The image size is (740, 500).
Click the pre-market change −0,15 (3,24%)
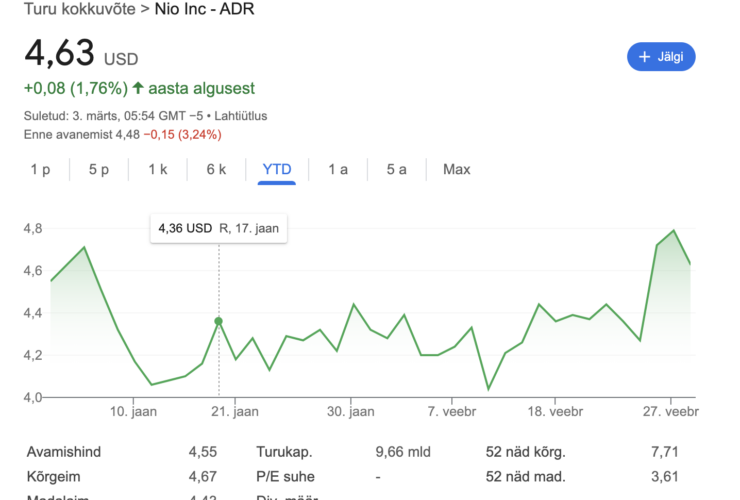coord(183,135)
